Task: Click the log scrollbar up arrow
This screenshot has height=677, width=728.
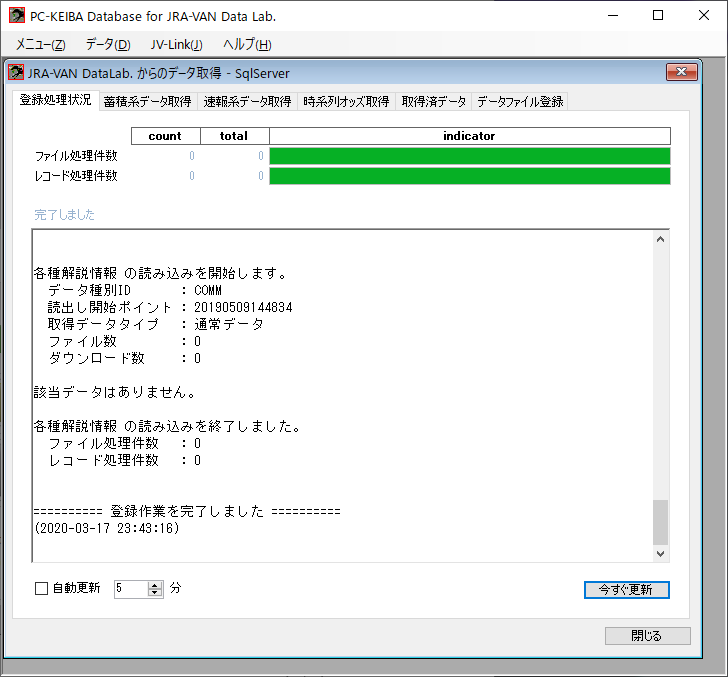Action: click(x=660, y=240)
